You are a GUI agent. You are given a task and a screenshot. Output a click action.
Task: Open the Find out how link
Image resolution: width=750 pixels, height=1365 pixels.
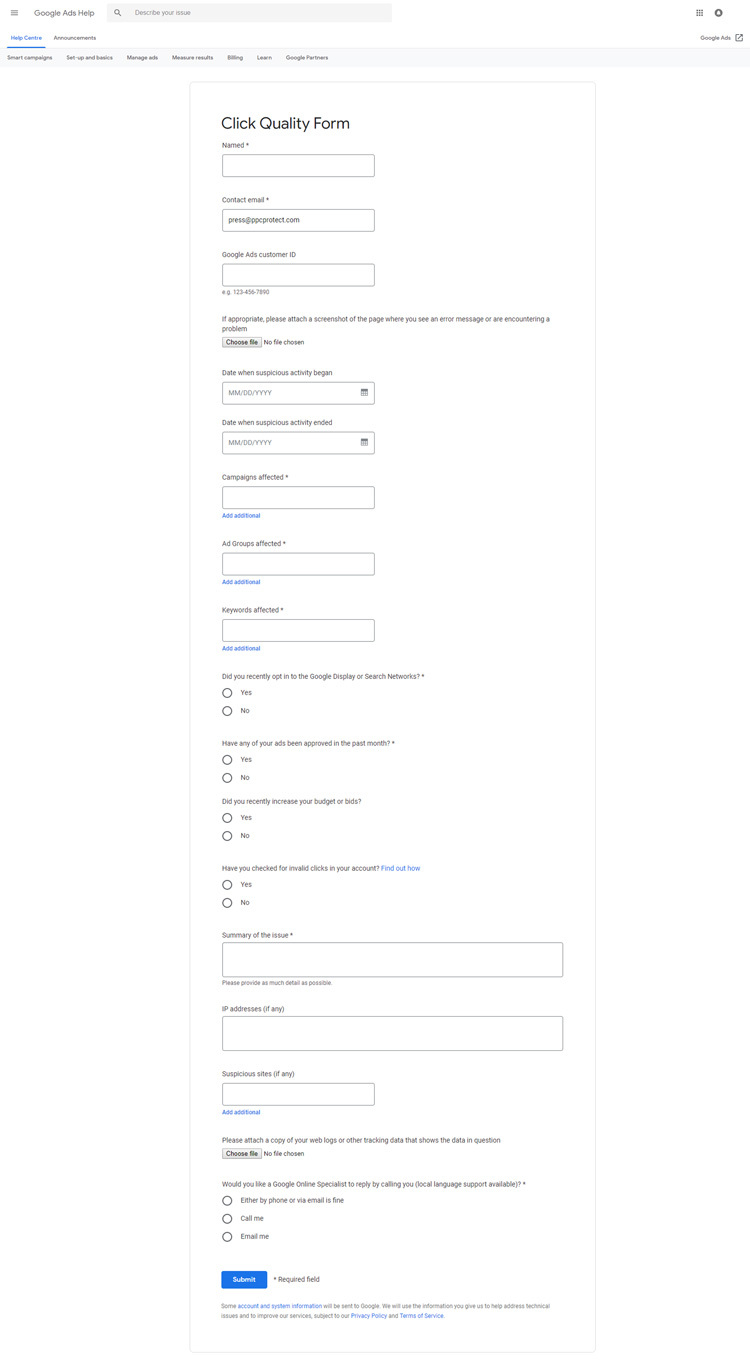pos(400,868)
